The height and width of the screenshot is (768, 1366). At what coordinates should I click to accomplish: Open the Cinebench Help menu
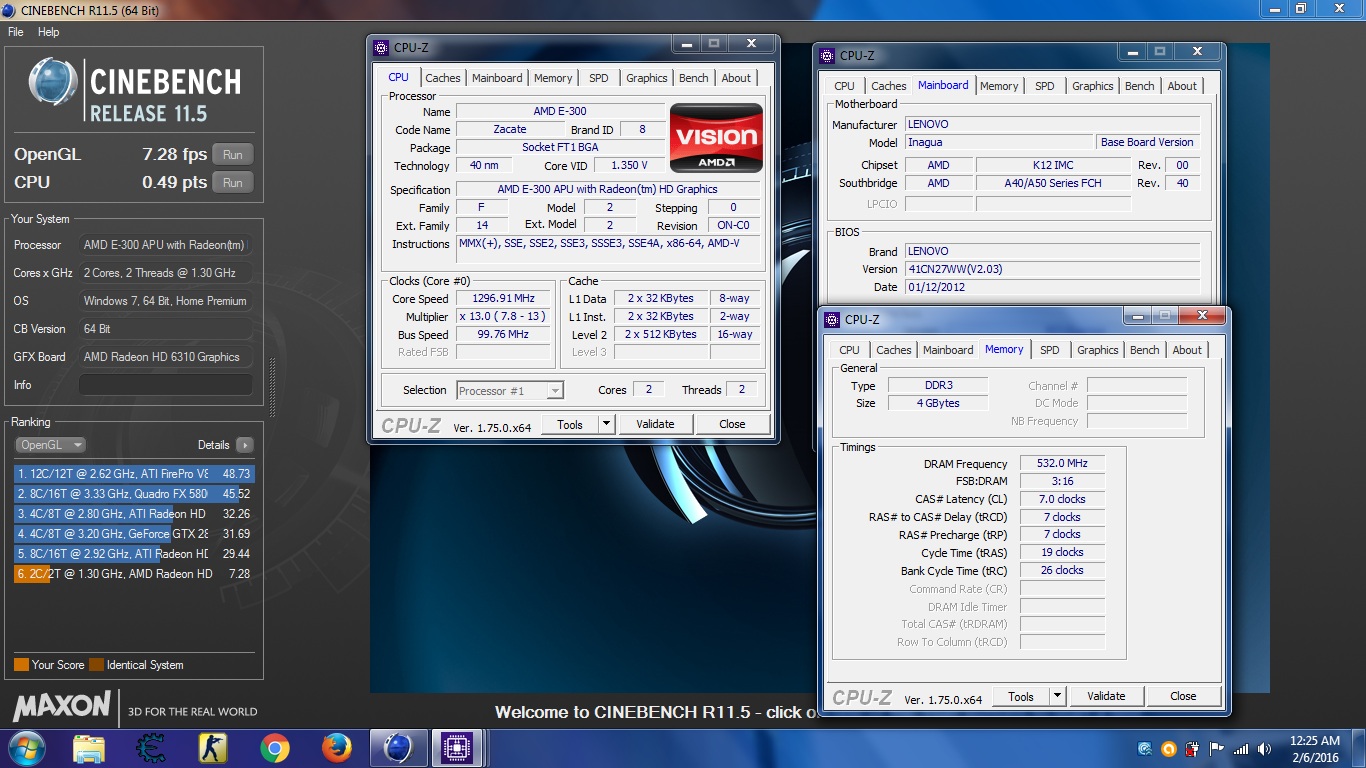pyautogui.click(x=49, y=32)
